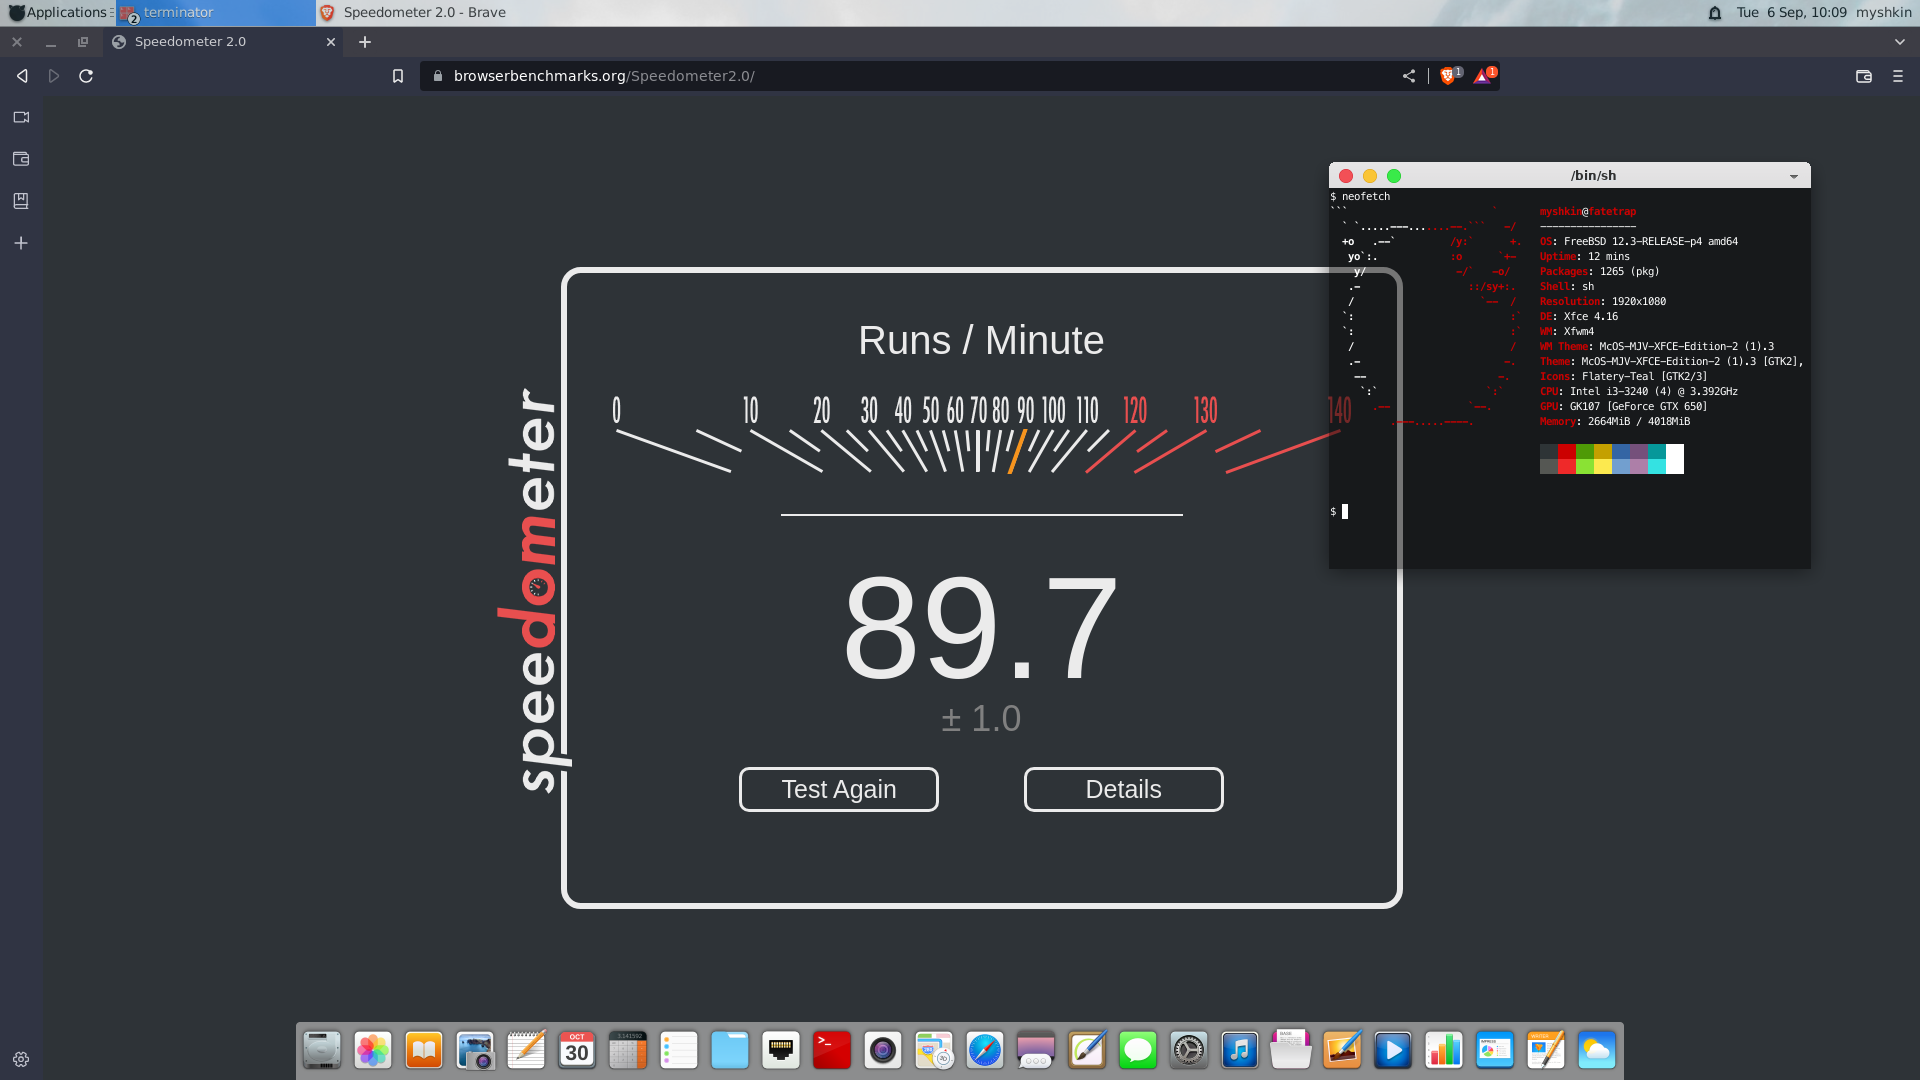
Task: Go back to the previous page
Action: (x=22, y=76)
